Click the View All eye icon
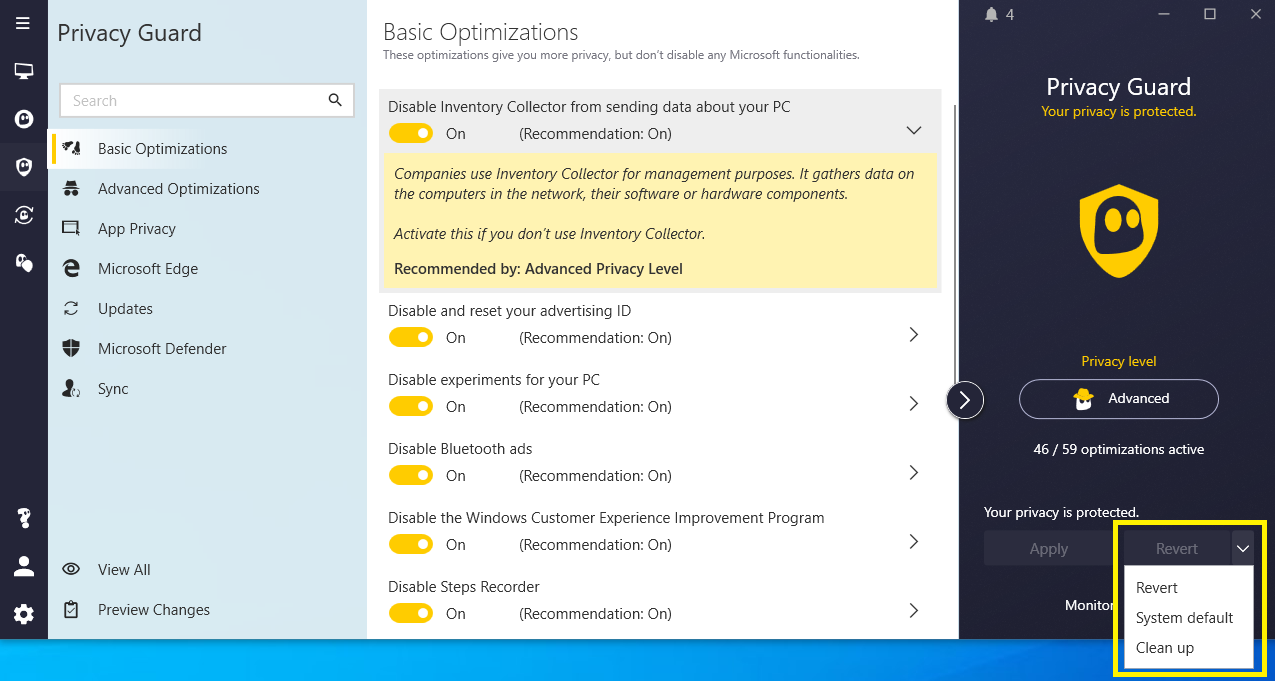The image size is (1275, 681). point(71,569)
